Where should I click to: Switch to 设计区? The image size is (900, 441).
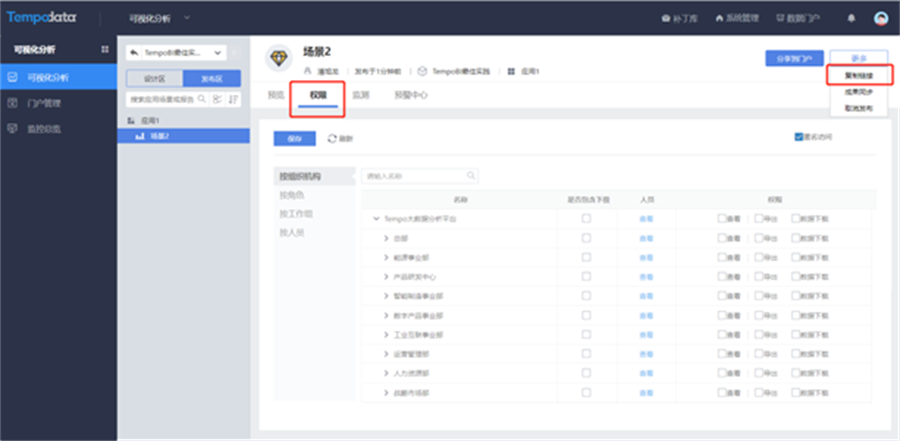pos(155,79)
